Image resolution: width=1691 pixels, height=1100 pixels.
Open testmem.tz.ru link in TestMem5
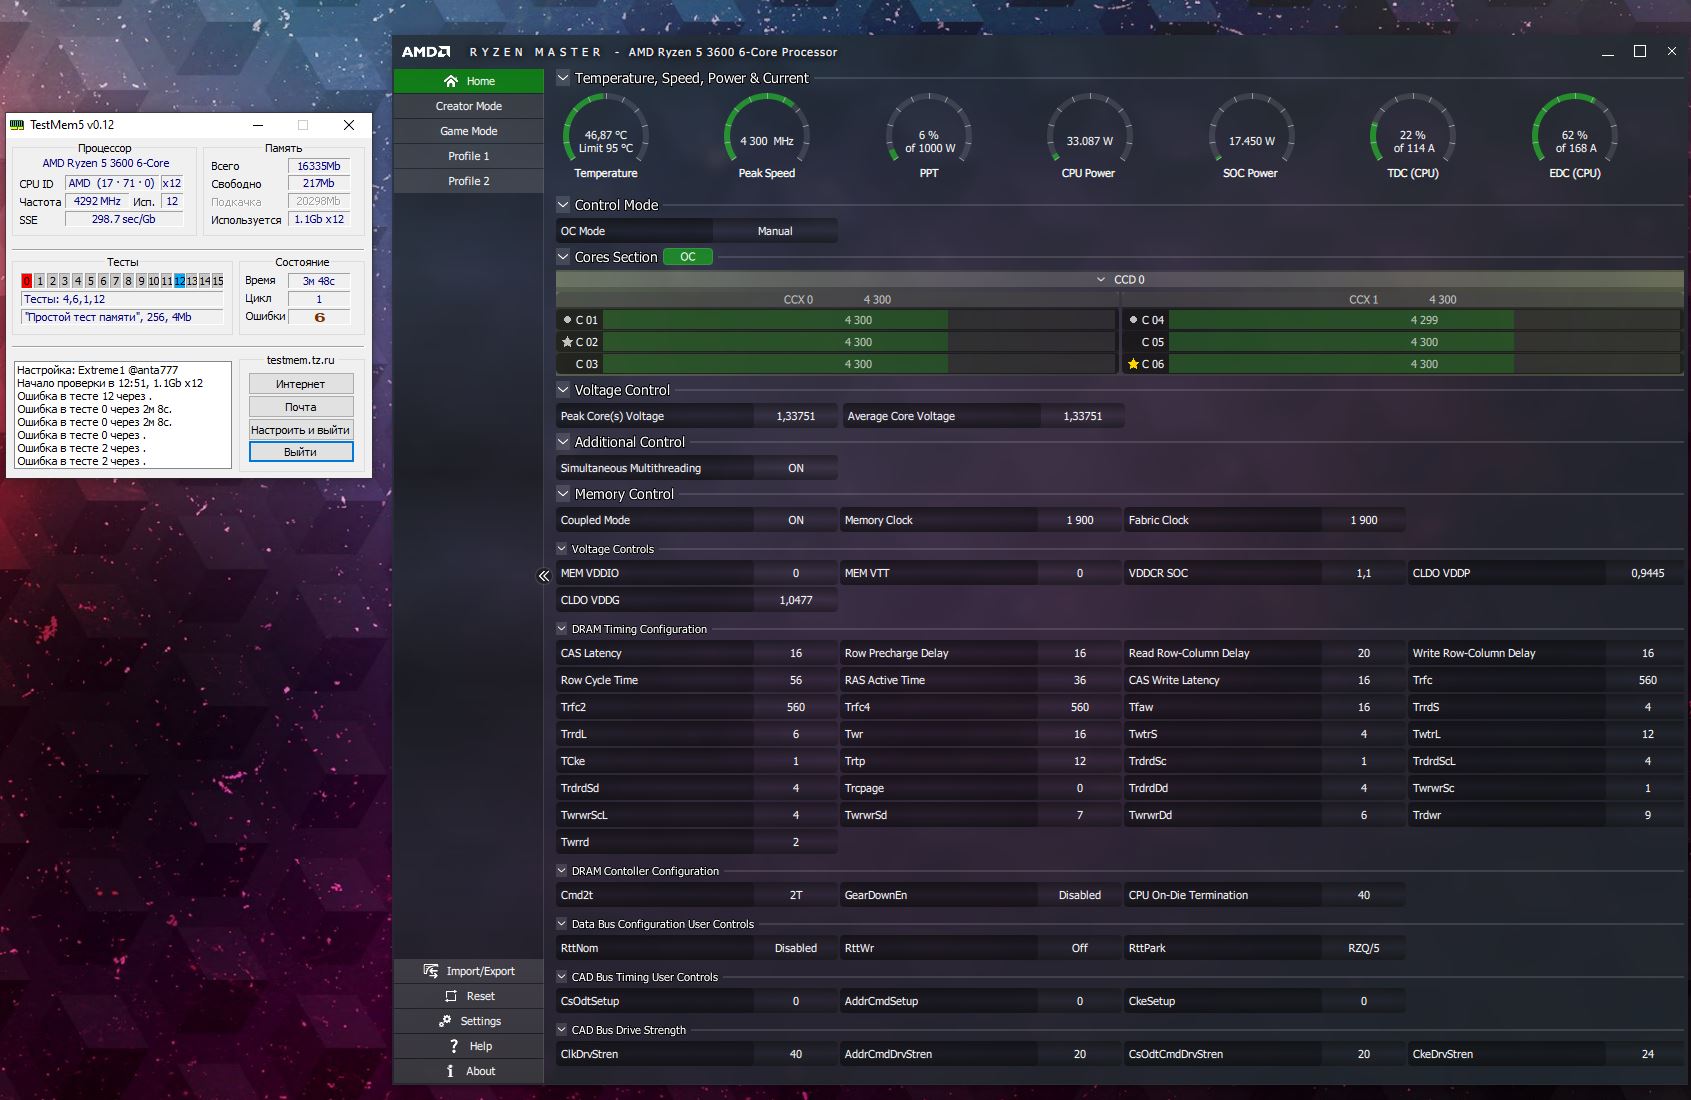[301, 360]
